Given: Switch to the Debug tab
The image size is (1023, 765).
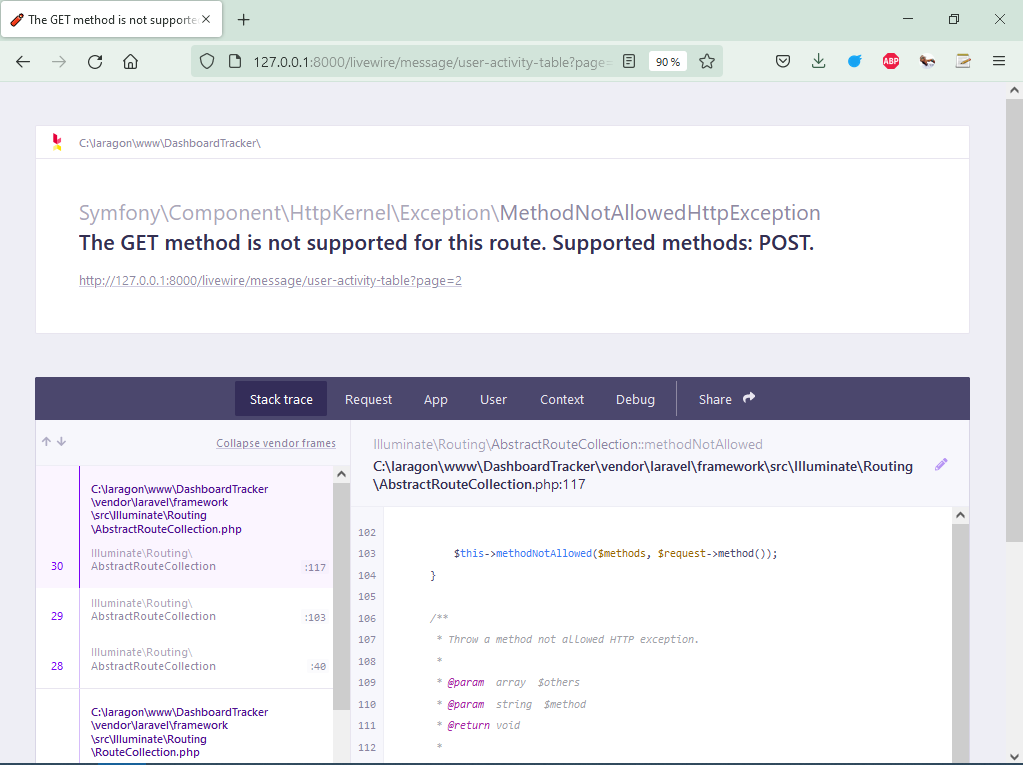Looking at the screenshot, I should (635, 399).
